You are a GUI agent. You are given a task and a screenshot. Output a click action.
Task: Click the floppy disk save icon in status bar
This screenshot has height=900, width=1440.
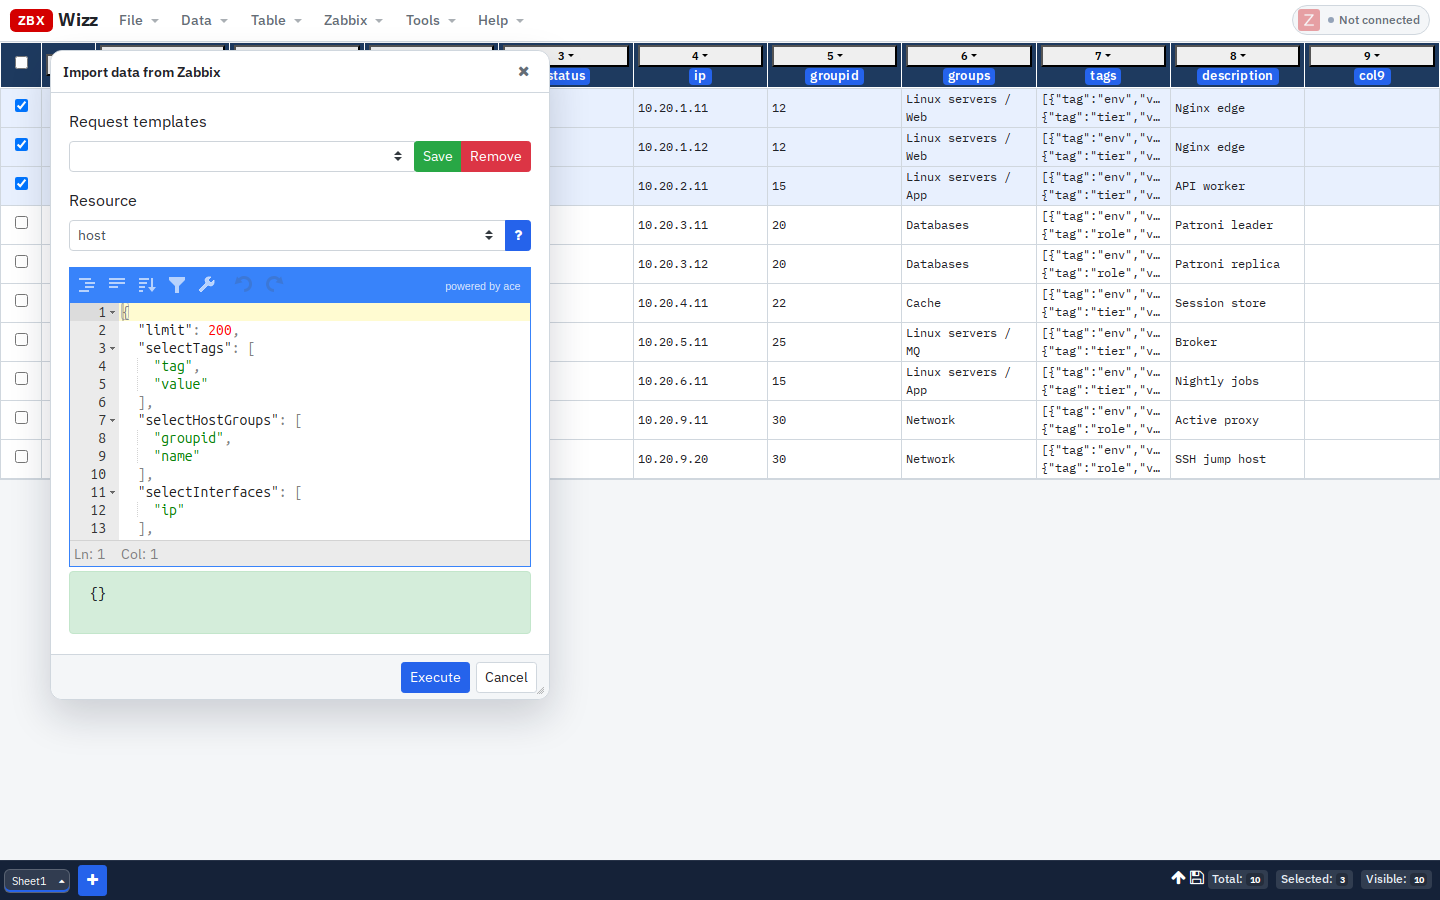1196,878
